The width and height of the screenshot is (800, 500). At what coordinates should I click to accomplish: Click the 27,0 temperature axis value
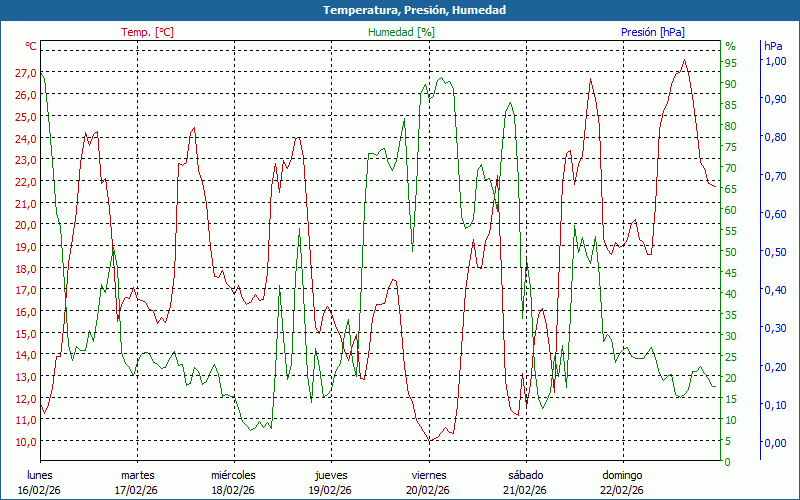pos(27,73)
